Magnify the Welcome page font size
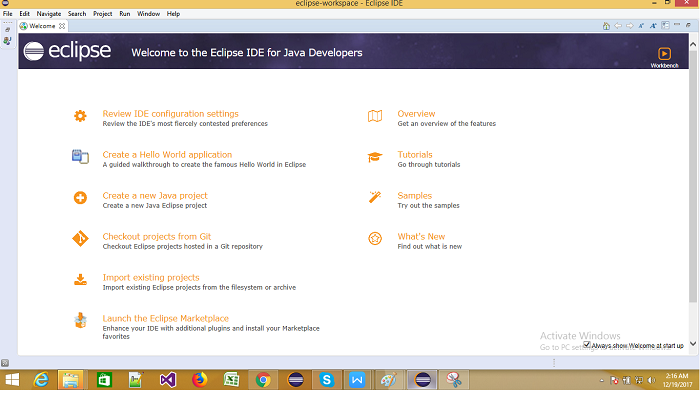 [x=653, y=26]
